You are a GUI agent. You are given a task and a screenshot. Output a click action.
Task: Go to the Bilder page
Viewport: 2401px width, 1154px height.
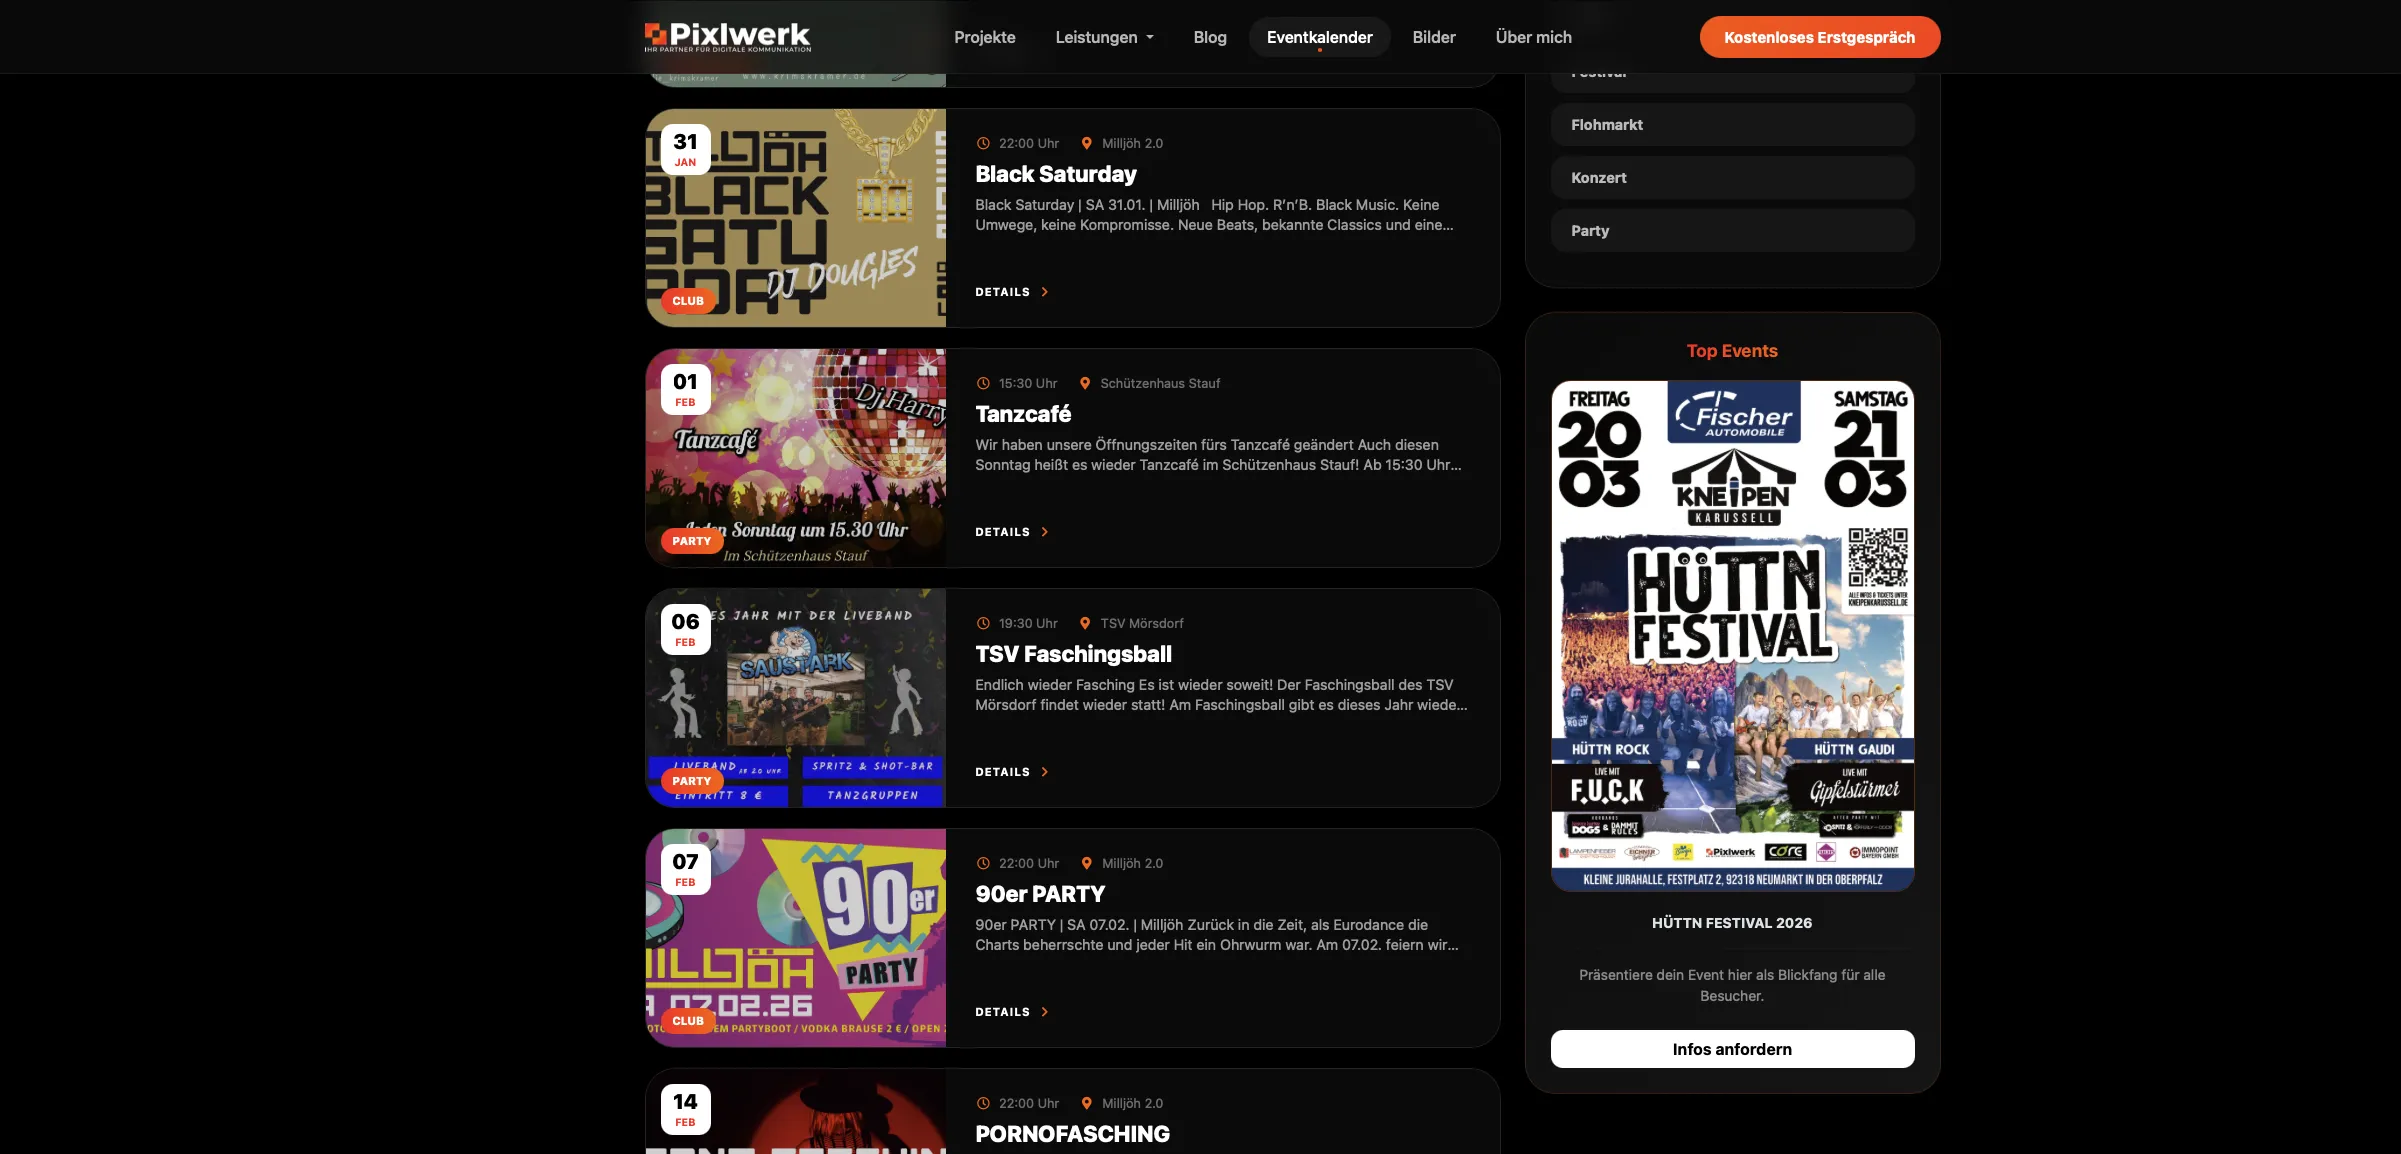(x=1433, y=37)
